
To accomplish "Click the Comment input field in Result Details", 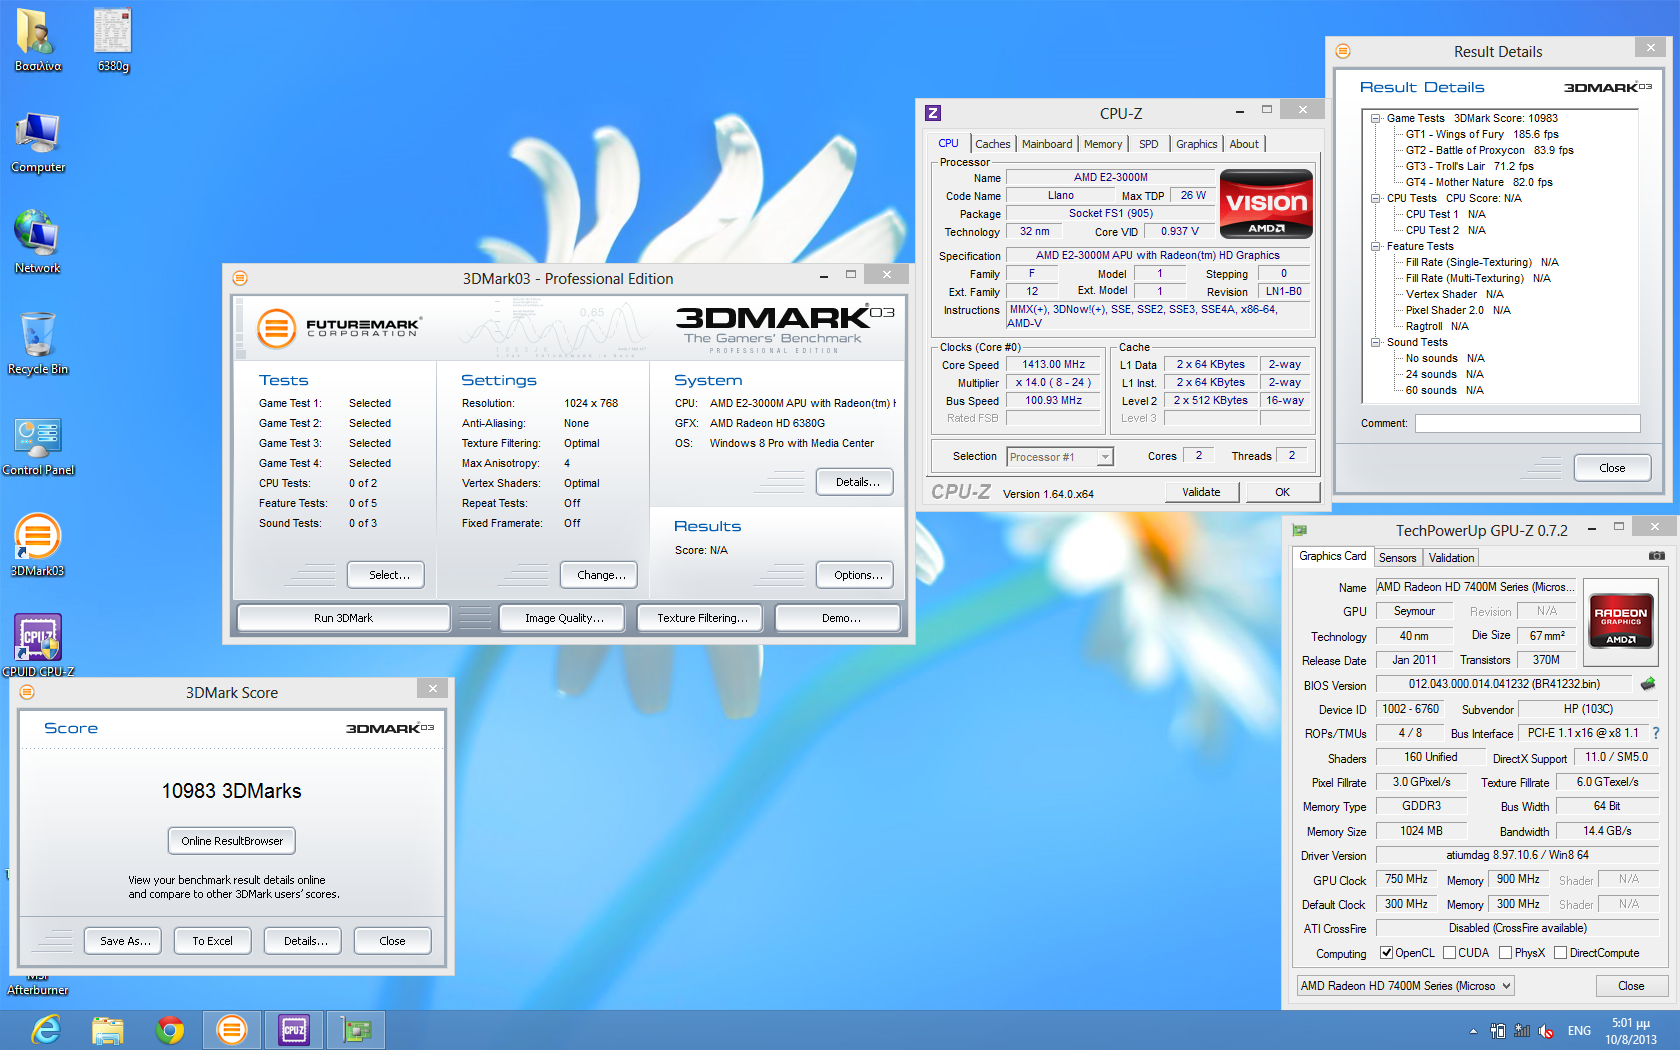I will click(x=1527, y=423).
